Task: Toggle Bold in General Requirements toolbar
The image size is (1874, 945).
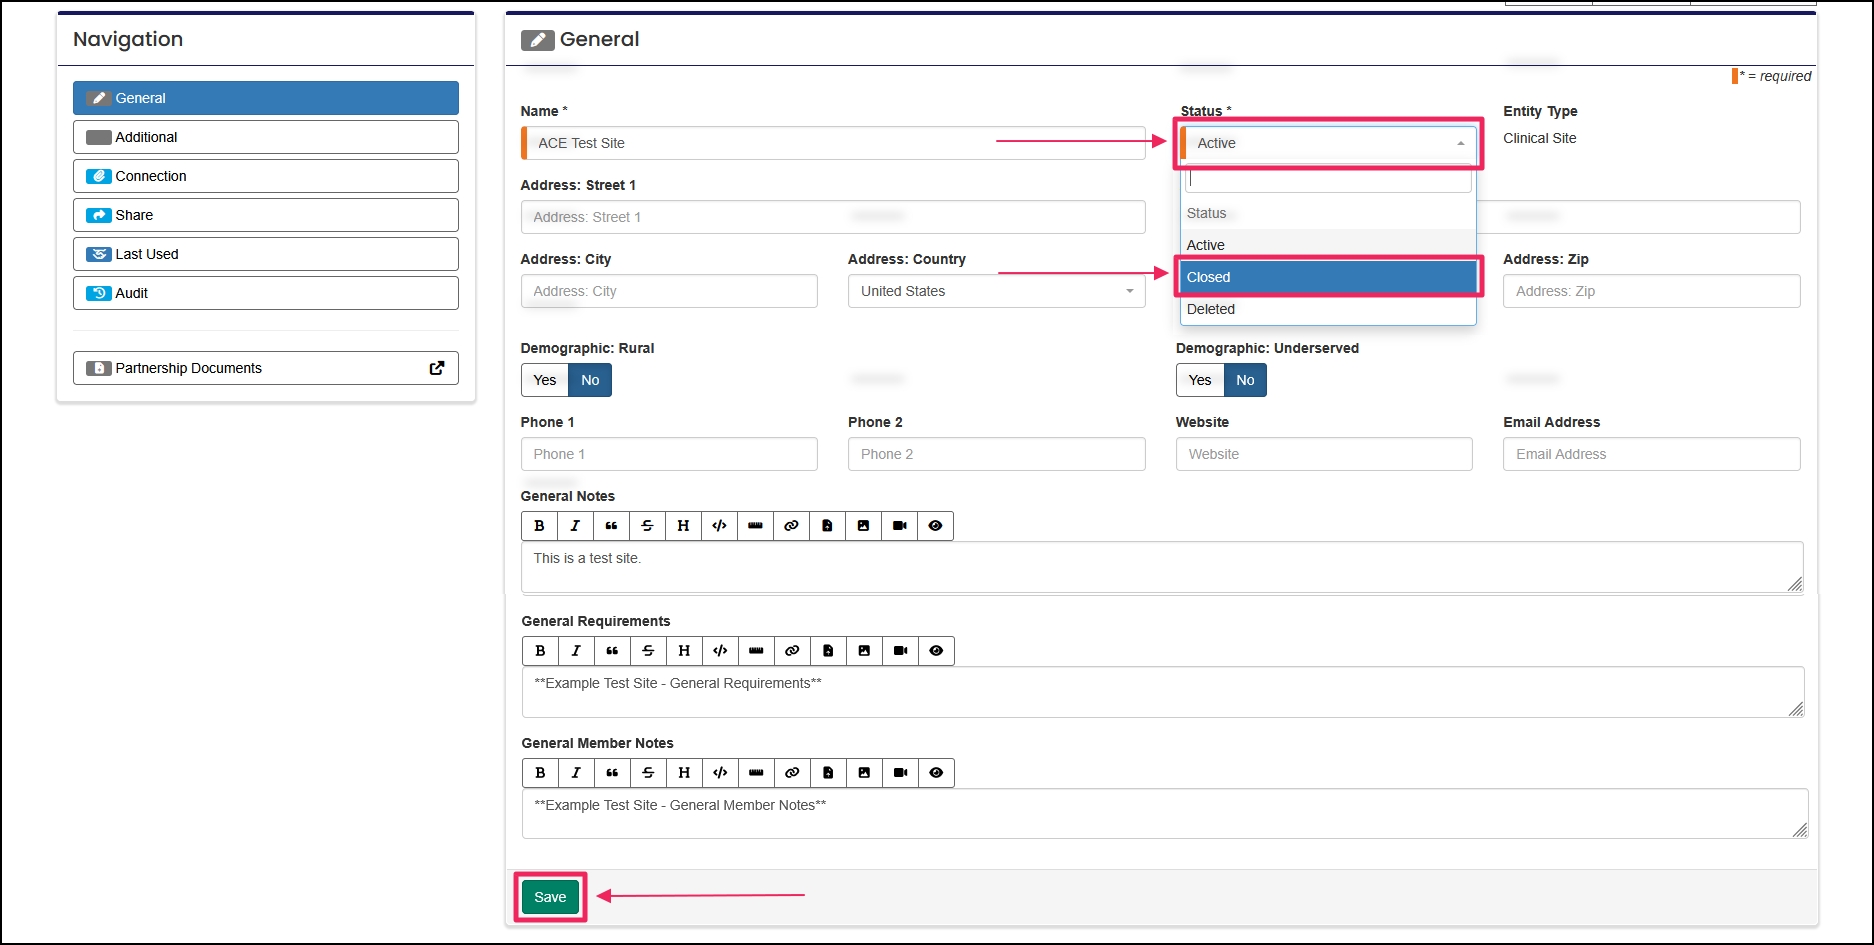Action: point(540,651)
